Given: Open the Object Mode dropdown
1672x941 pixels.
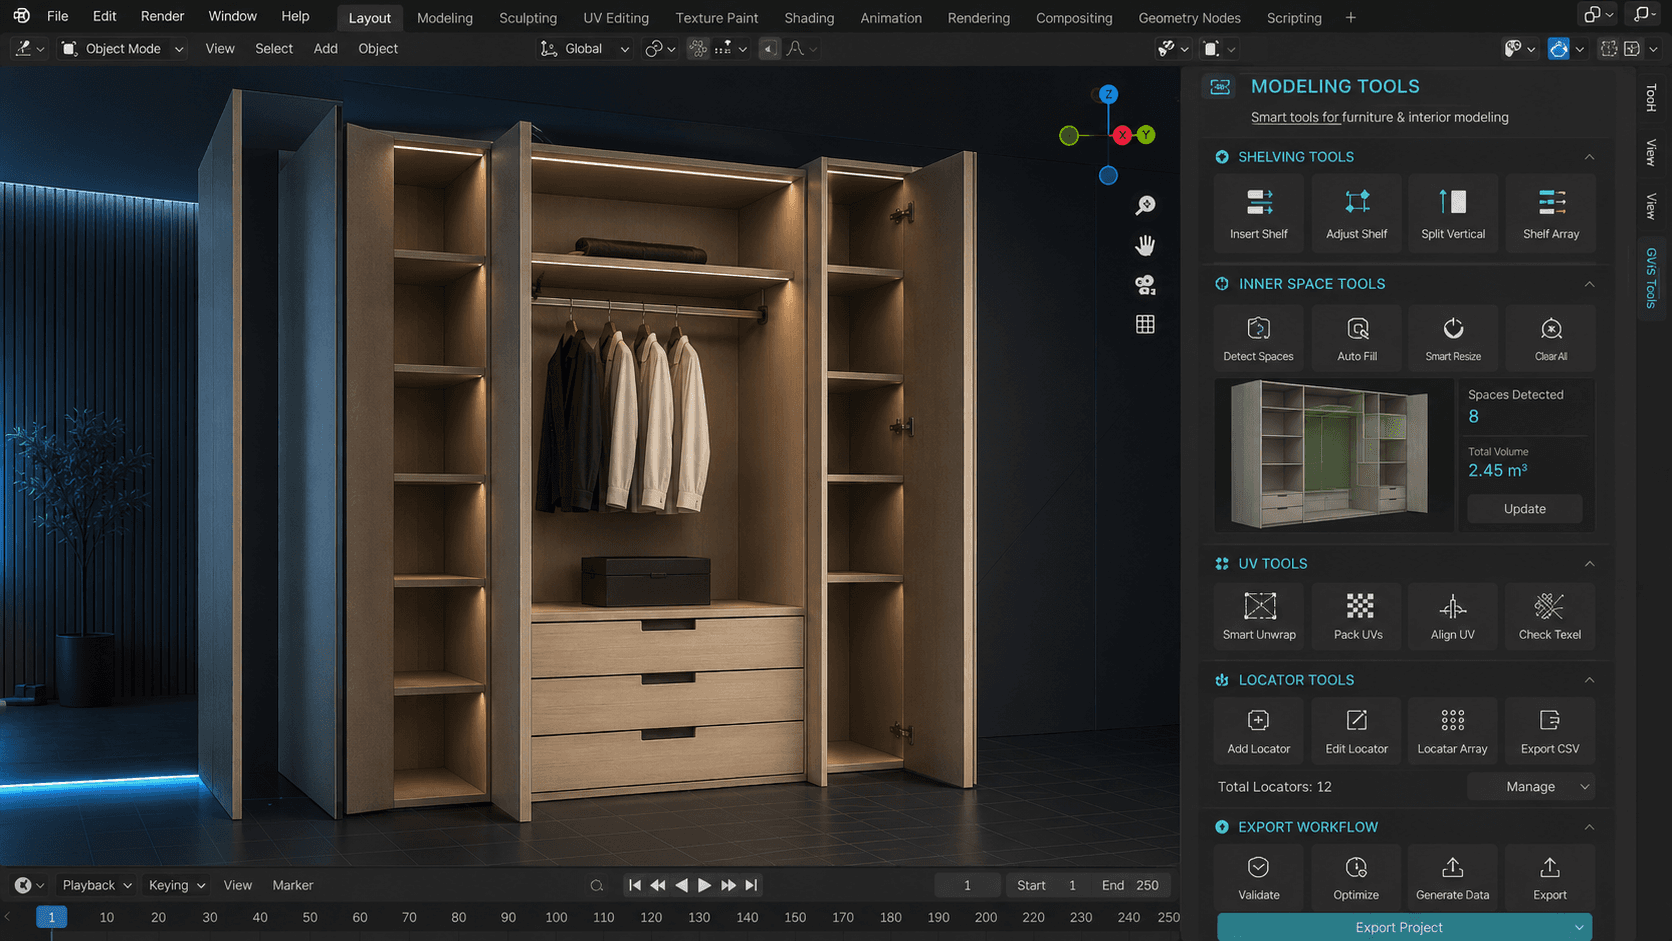Looking at the screenshot, I should coord(122,48).
